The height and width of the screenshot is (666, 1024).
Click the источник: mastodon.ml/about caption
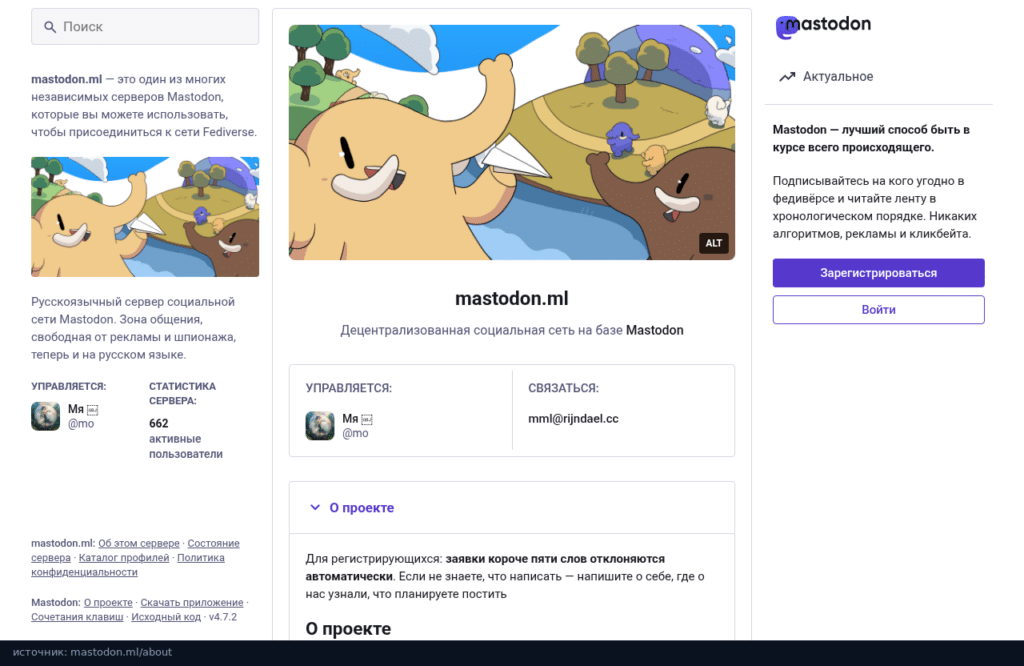click(x=92, y=652)
